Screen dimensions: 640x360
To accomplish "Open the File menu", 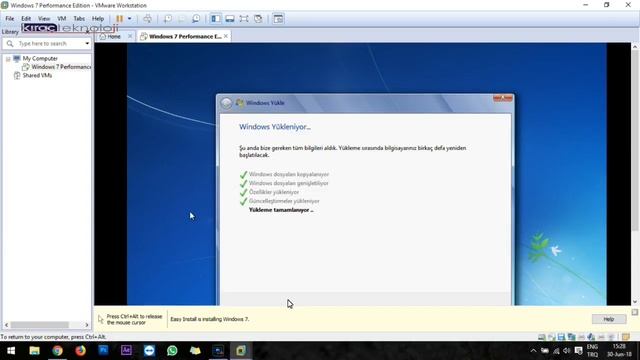I will coord(9,19).
